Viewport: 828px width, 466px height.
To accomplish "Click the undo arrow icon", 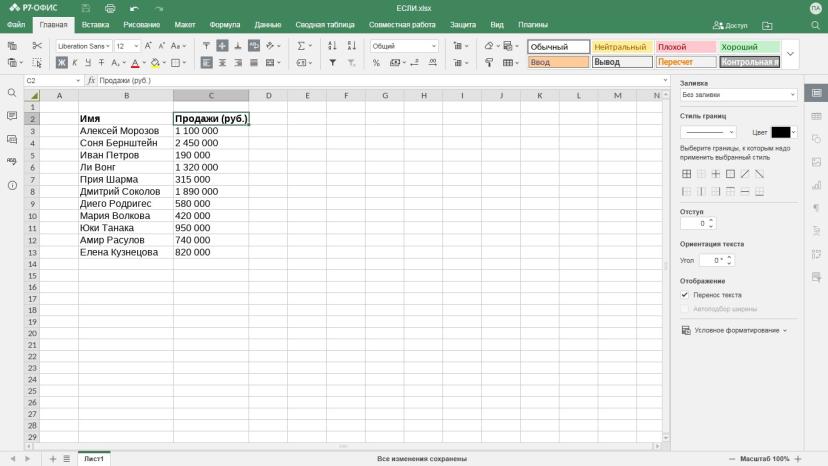I will [134, 8].
